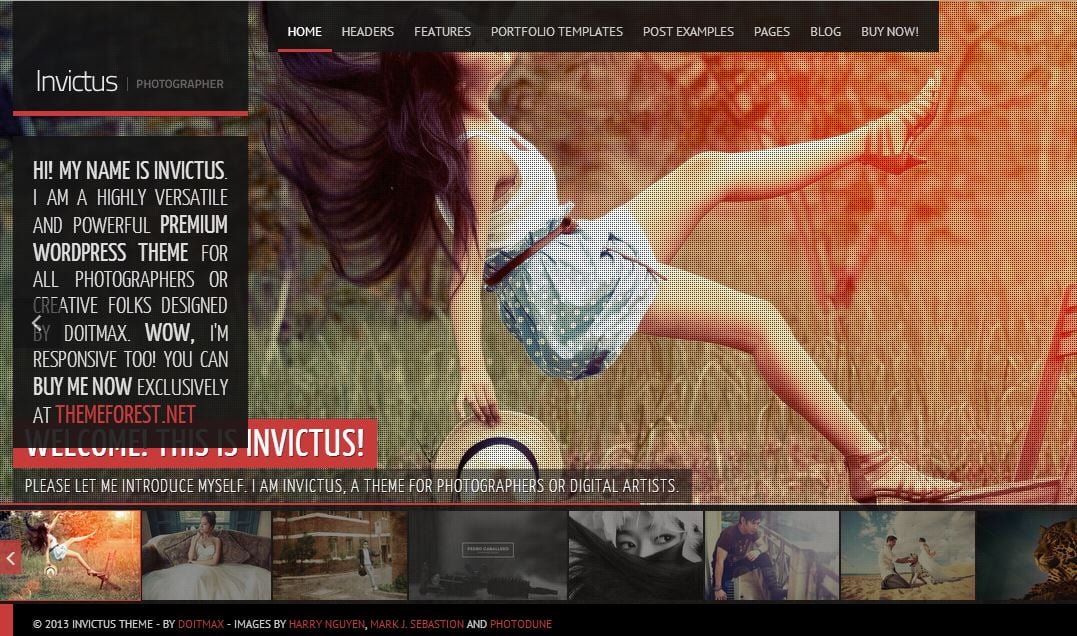Follow the THEMEFOREST.NET link
This screenshot has width=1077, height=636.
(125, 415)
